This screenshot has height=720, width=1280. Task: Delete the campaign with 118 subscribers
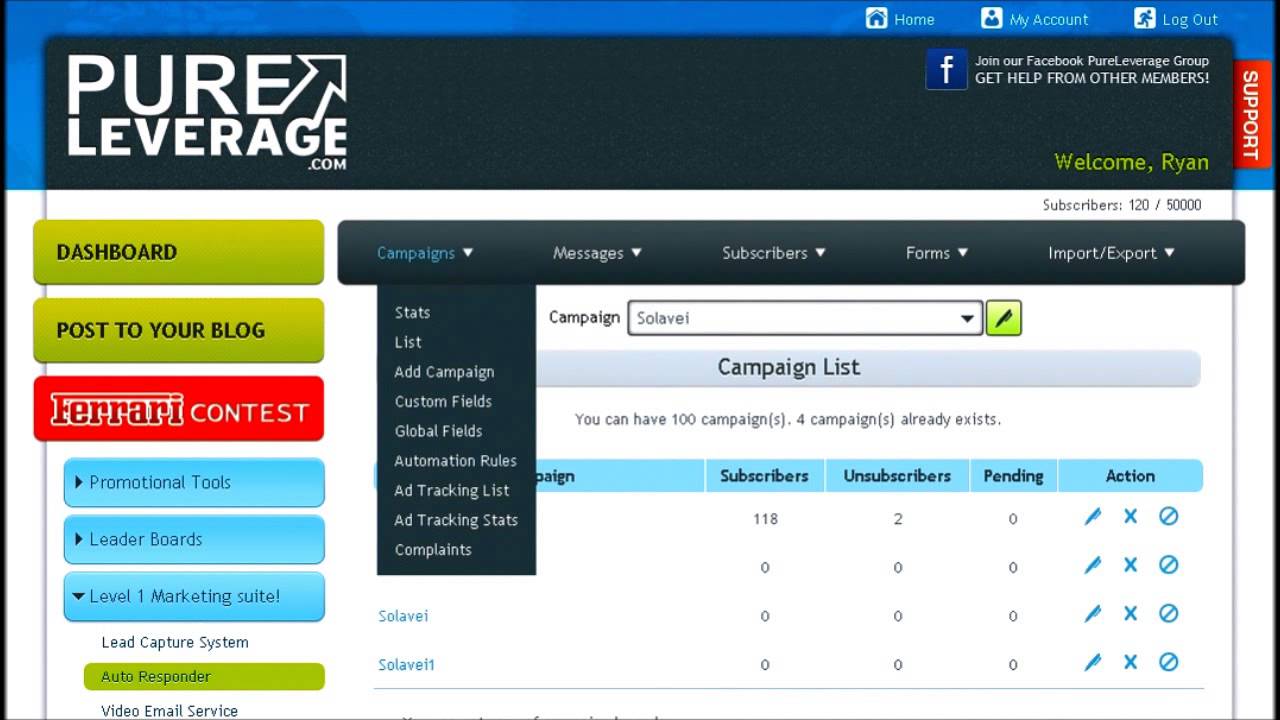1130,517
